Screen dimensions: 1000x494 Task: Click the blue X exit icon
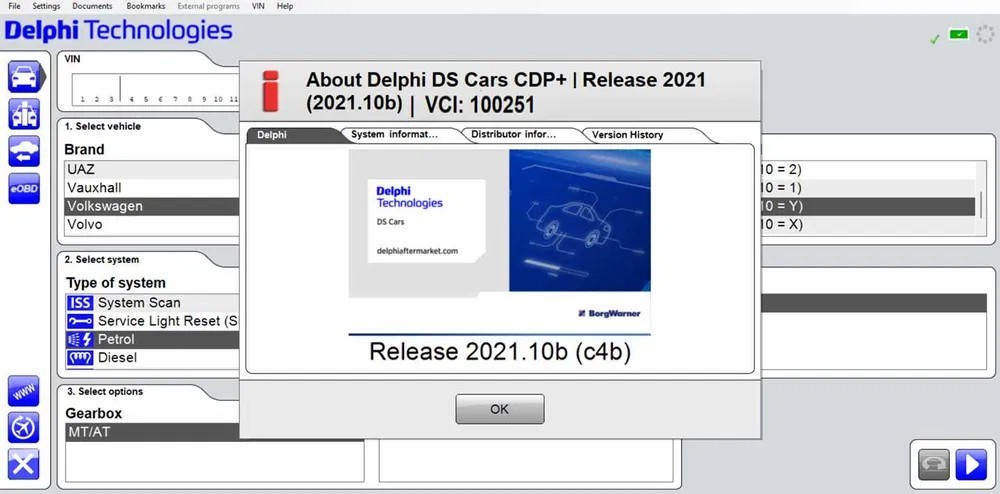point(24,464)
